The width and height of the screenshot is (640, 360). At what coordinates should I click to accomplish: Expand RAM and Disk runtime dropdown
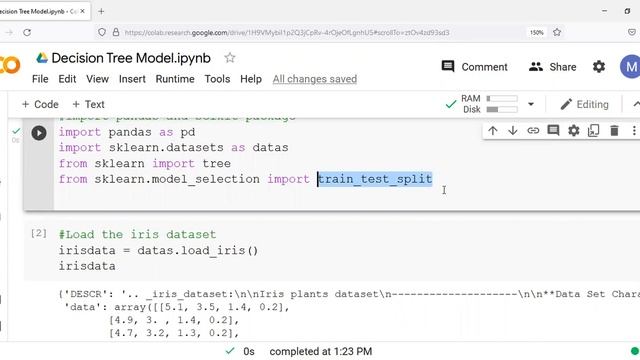click(531, 104)
